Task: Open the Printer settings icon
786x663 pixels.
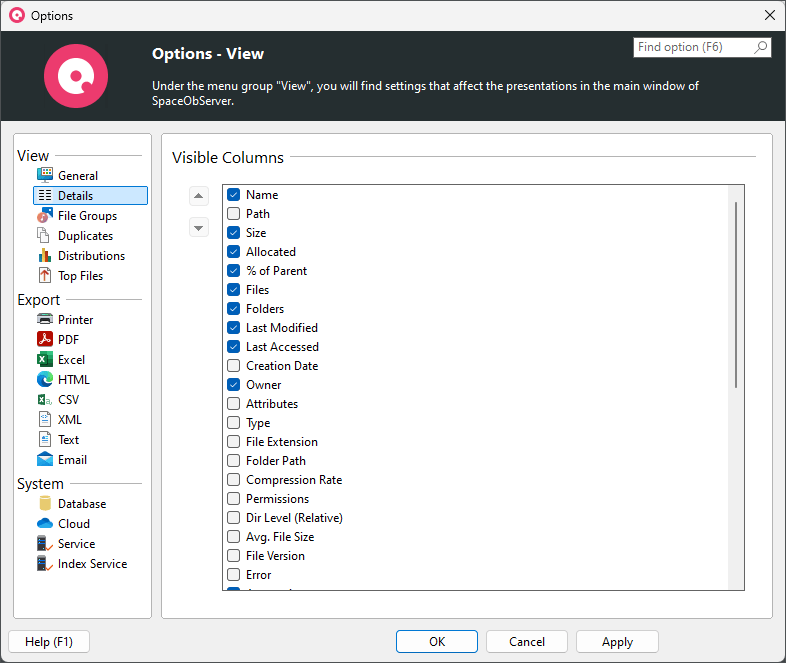Action: point(44,320)
